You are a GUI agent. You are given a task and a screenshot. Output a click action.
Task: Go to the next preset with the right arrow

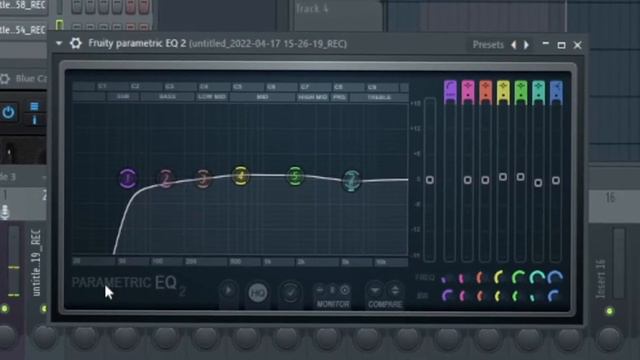tap(527, 44)
